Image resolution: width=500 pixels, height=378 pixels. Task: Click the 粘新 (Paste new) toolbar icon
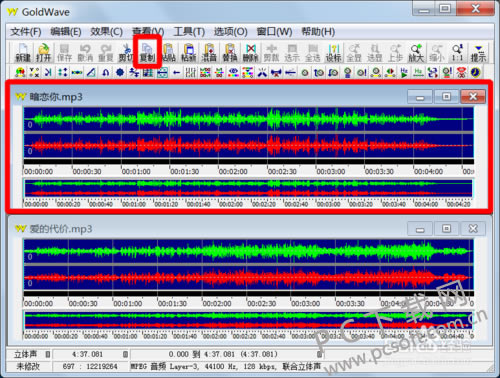tap(189, 53)
